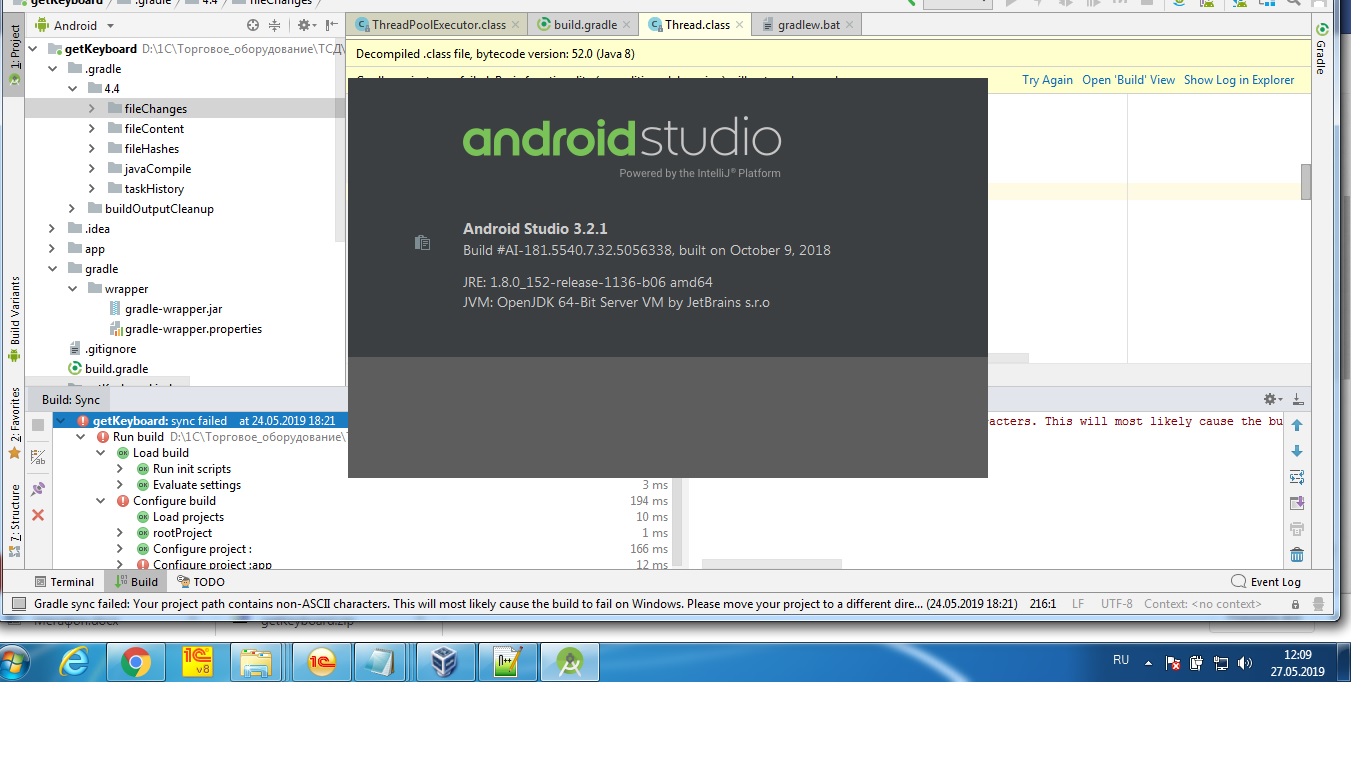Open Build output settings gear
Image resolution: width=1366 pixels, height=768 pixels.
(1272, 399)
